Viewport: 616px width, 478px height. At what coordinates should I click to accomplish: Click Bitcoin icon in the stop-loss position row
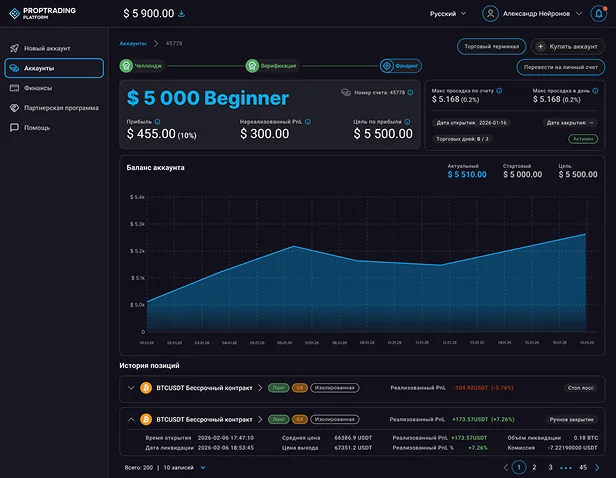(146, 388)
